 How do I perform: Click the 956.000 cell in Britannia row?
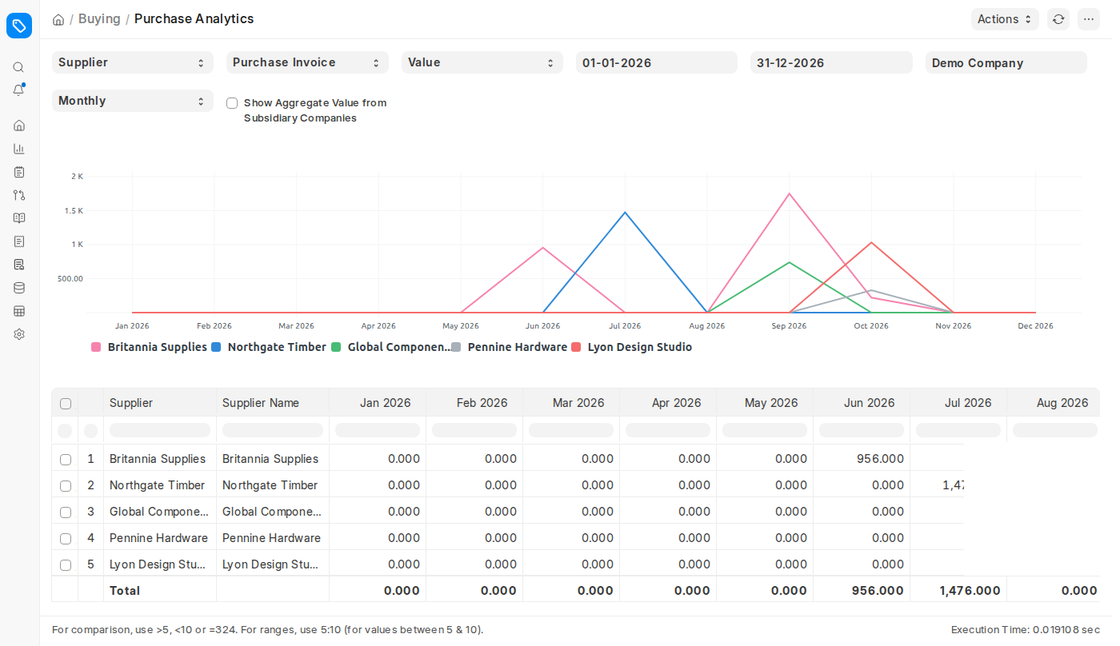pyautogui.click(x=861, y=459)
